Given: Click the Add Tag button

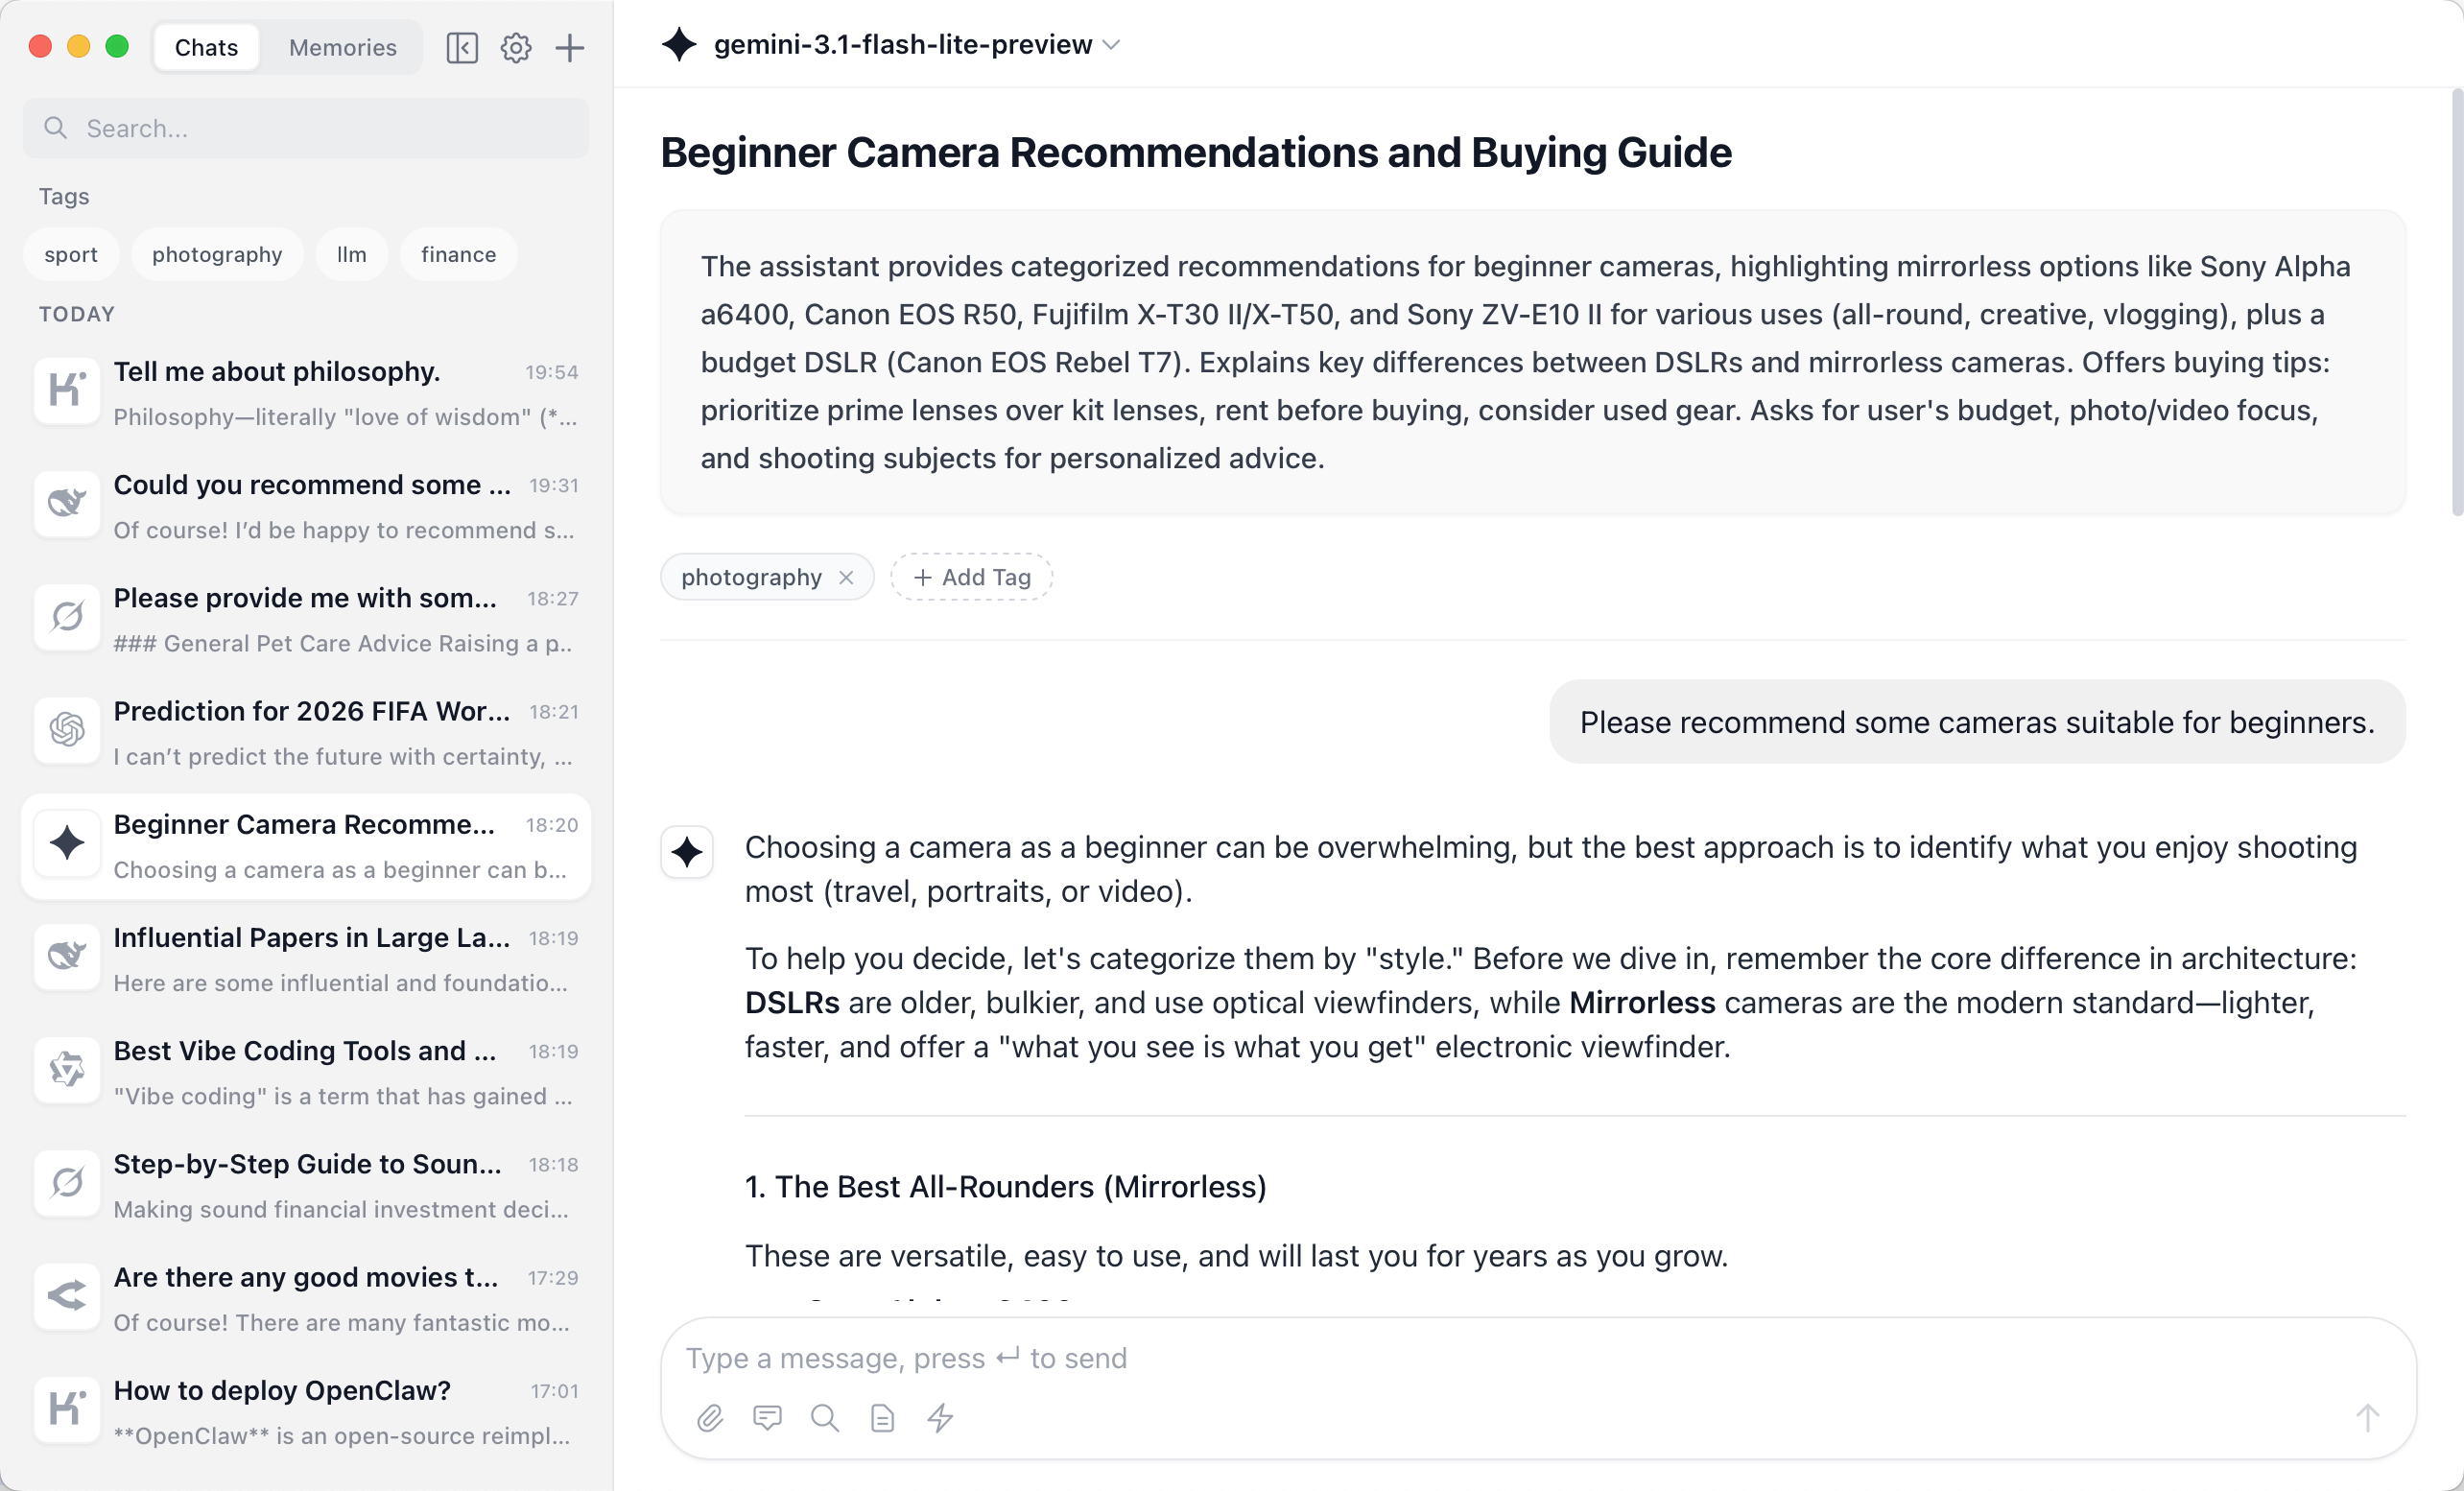Looking at the screenshot, I should pos(972,577).
